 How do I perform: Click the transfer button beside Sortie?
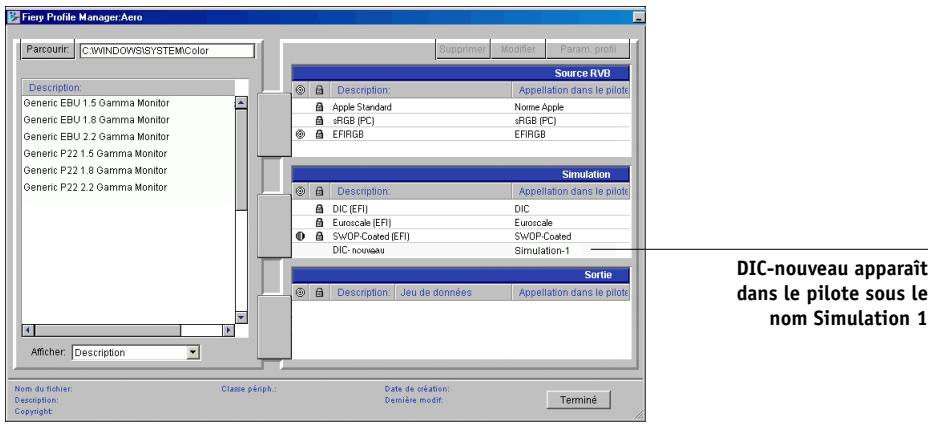click(274, 327)
